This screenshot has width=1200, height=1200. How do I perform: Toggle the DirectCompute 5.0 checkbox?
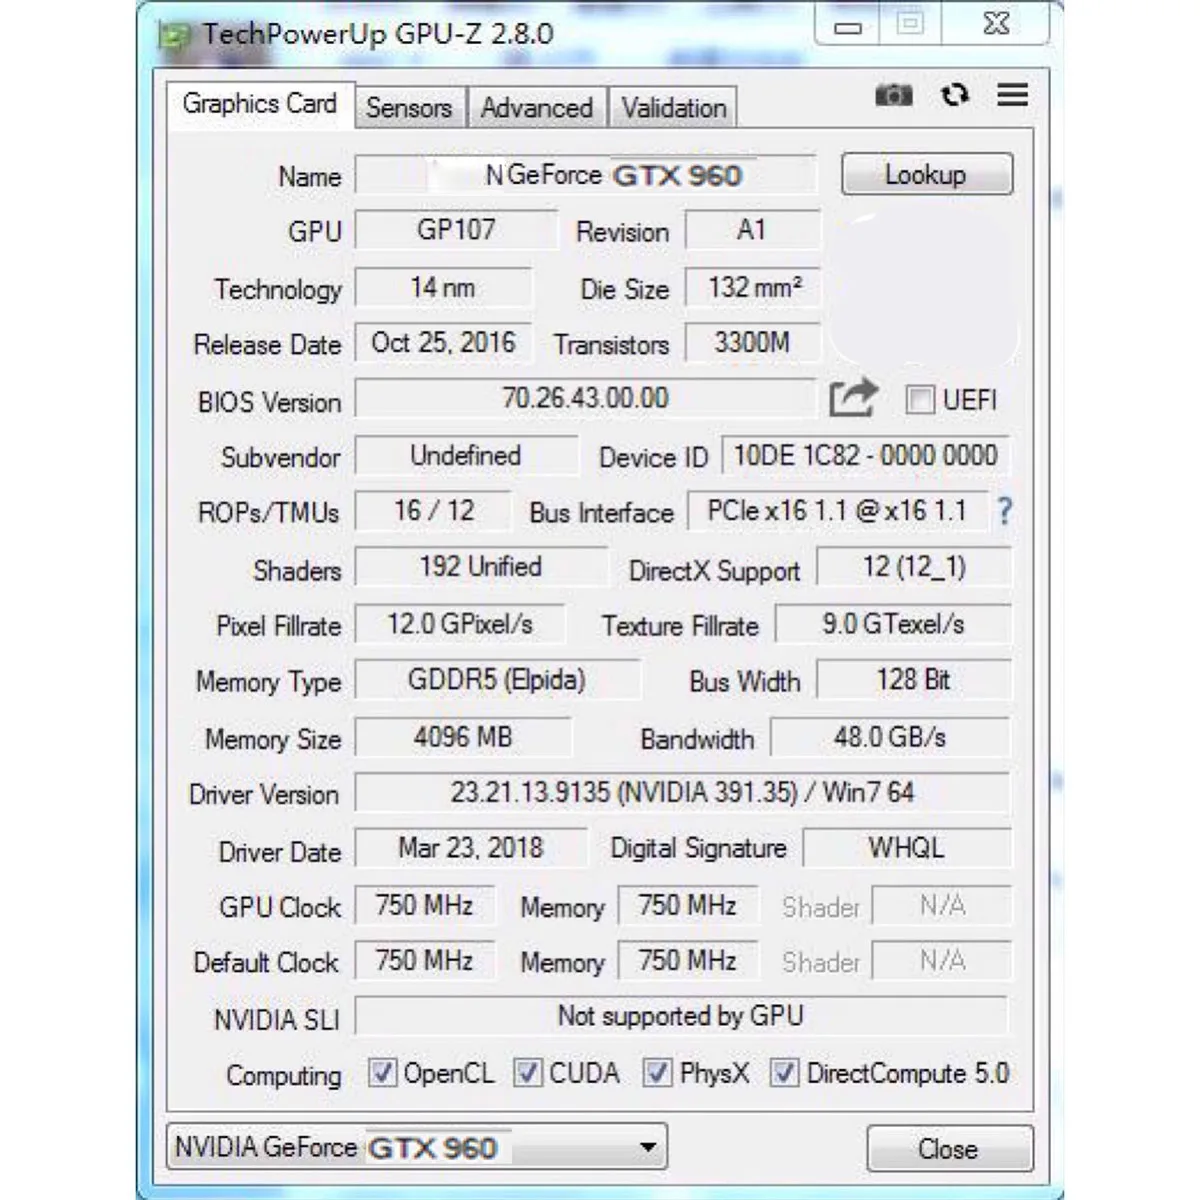click(784, 1073)
